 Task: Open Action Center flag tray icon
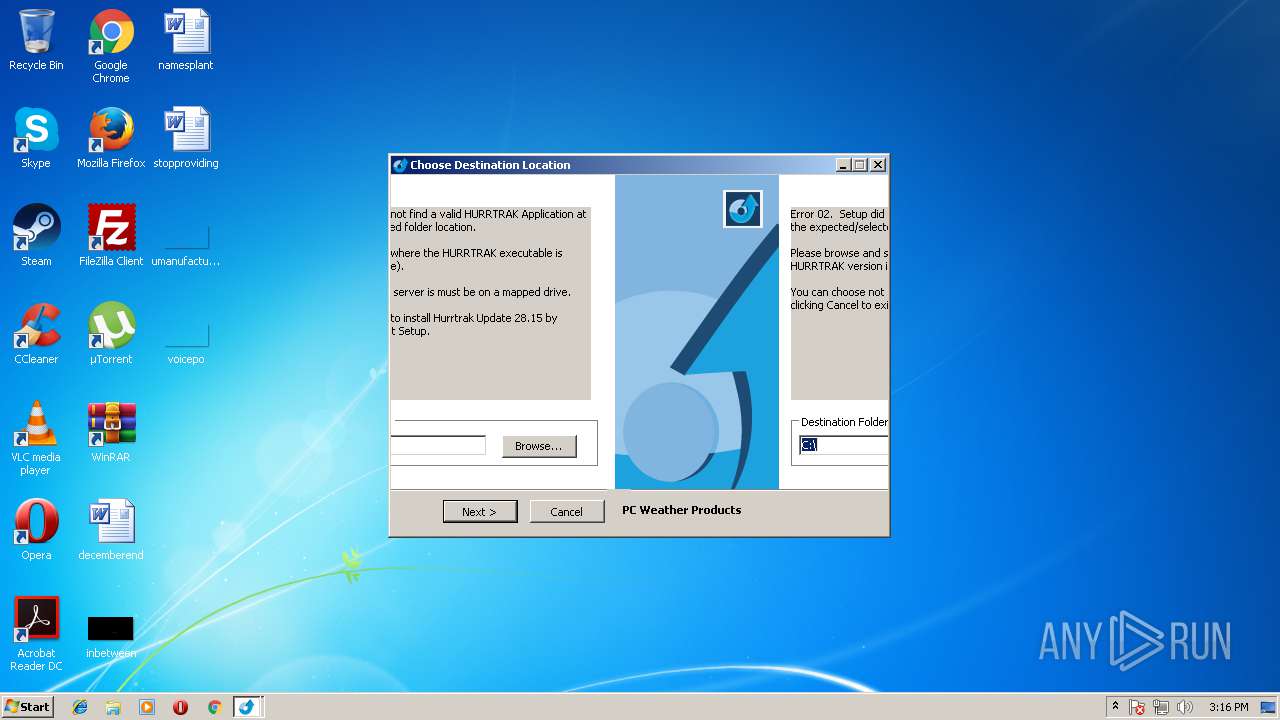coord(1137,707)
